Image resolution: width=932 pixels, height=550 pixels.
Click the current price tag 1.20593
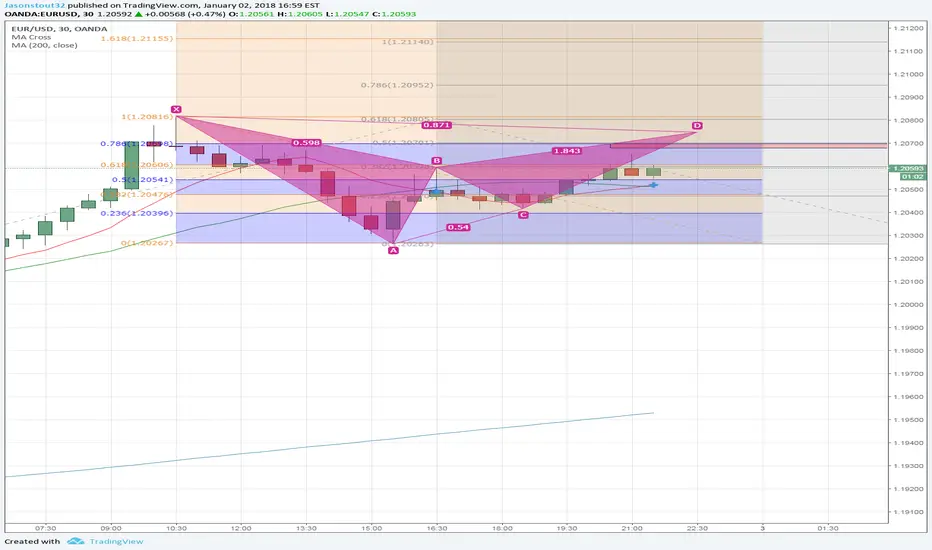click(908, 168)
